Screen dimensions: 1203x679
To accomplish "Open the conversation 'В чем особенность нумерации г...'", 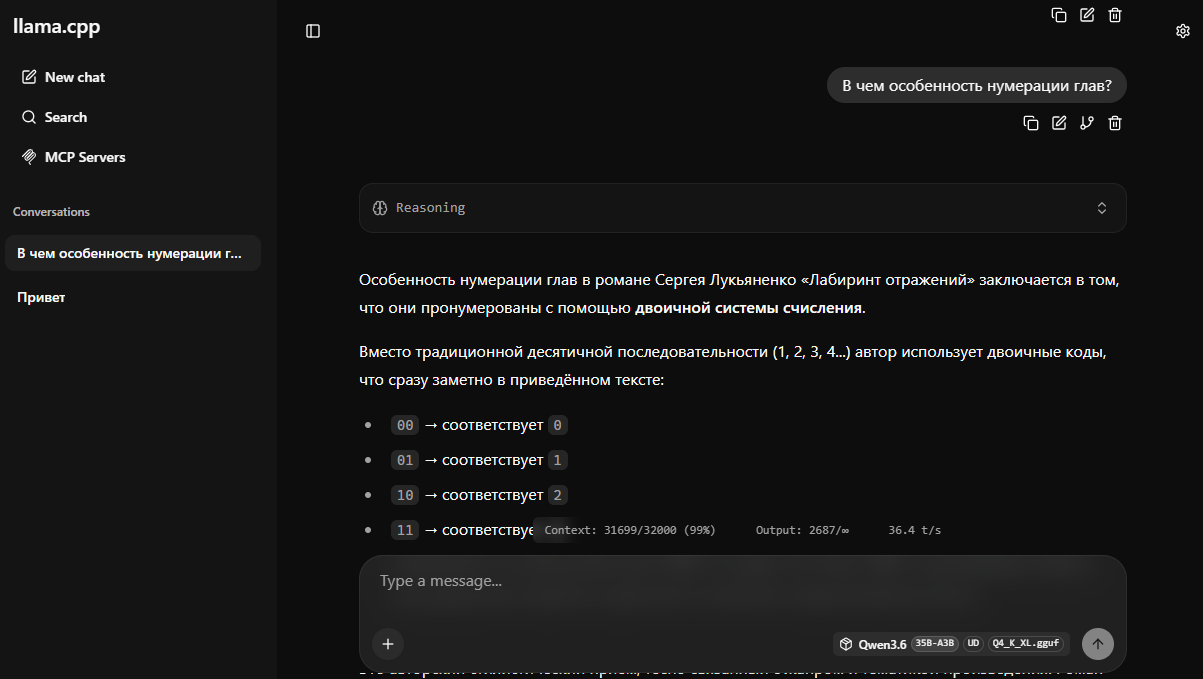I will pyautogui.click(x=133, y=253).
